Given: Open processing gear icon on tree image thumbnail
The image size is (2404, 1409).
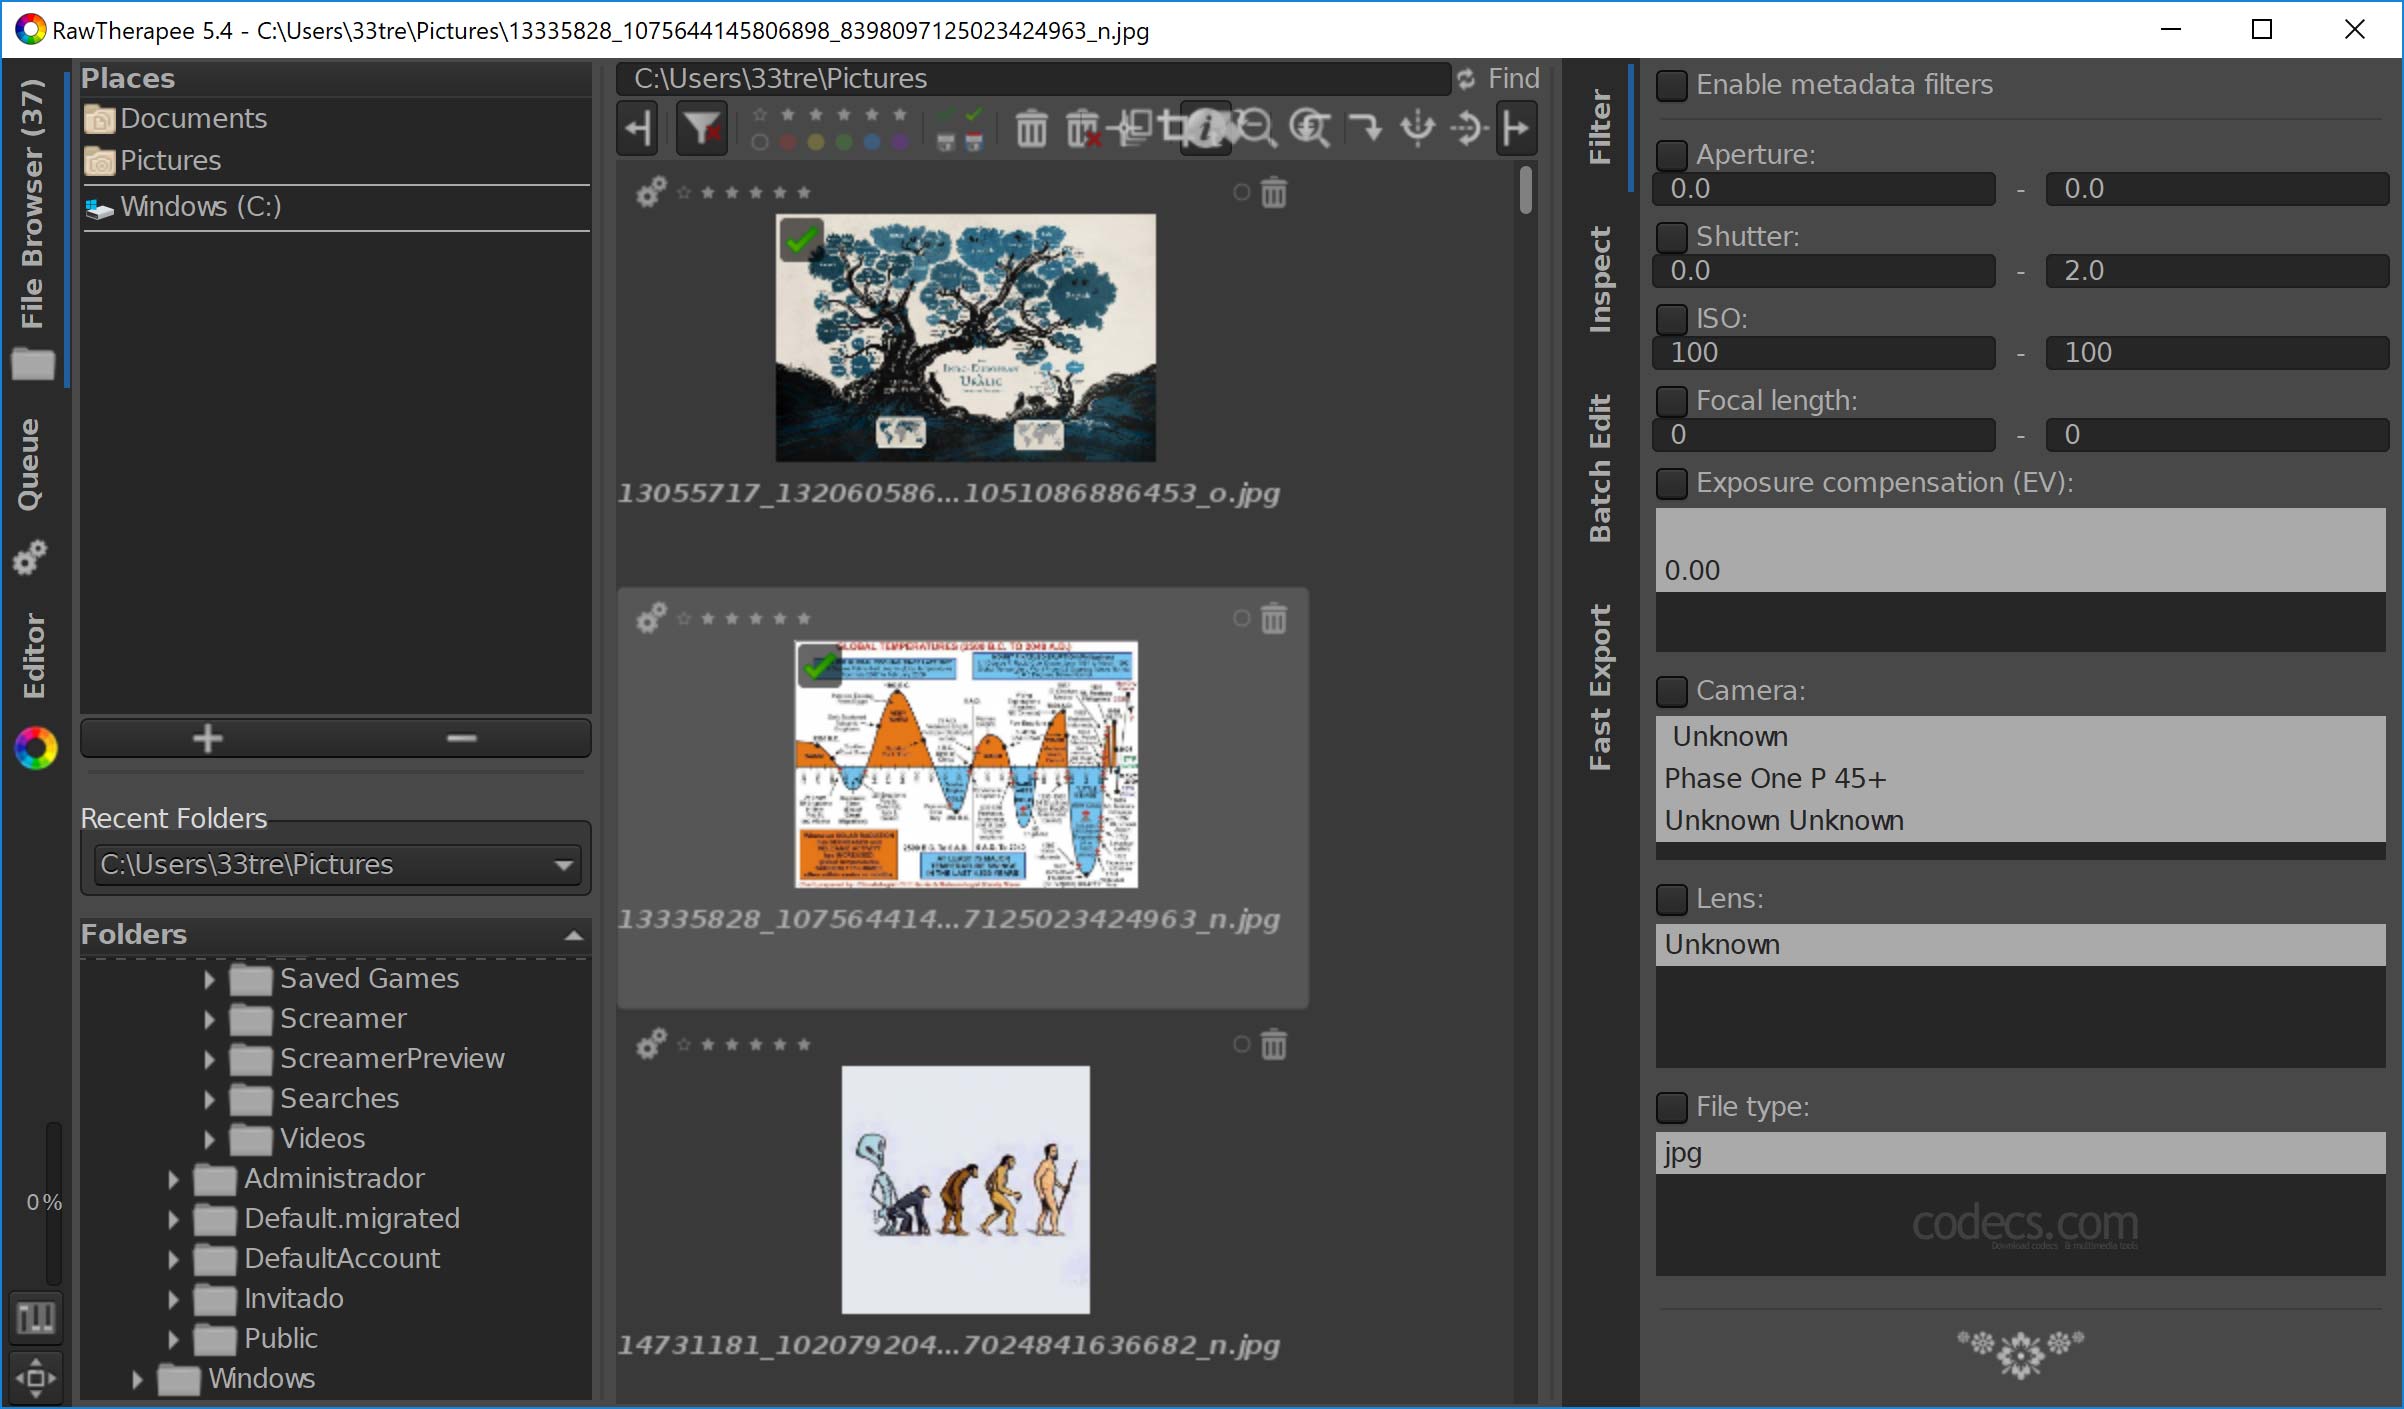Looking at the screenshot, I should [651, 191].
